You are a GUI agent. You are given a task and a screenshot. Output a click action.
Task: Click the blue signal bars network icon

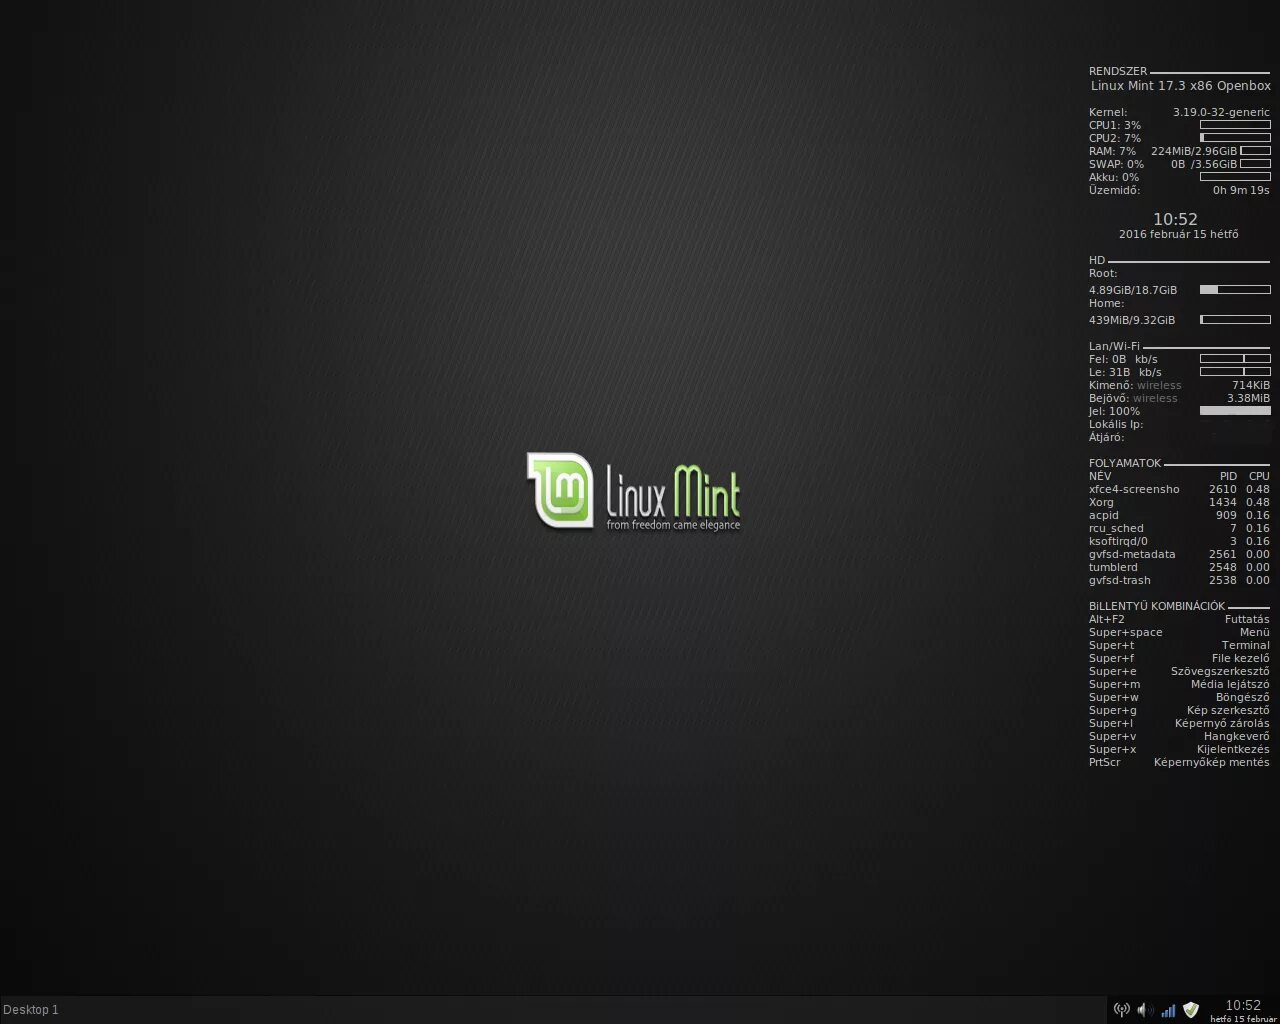coord(1168,1010)
